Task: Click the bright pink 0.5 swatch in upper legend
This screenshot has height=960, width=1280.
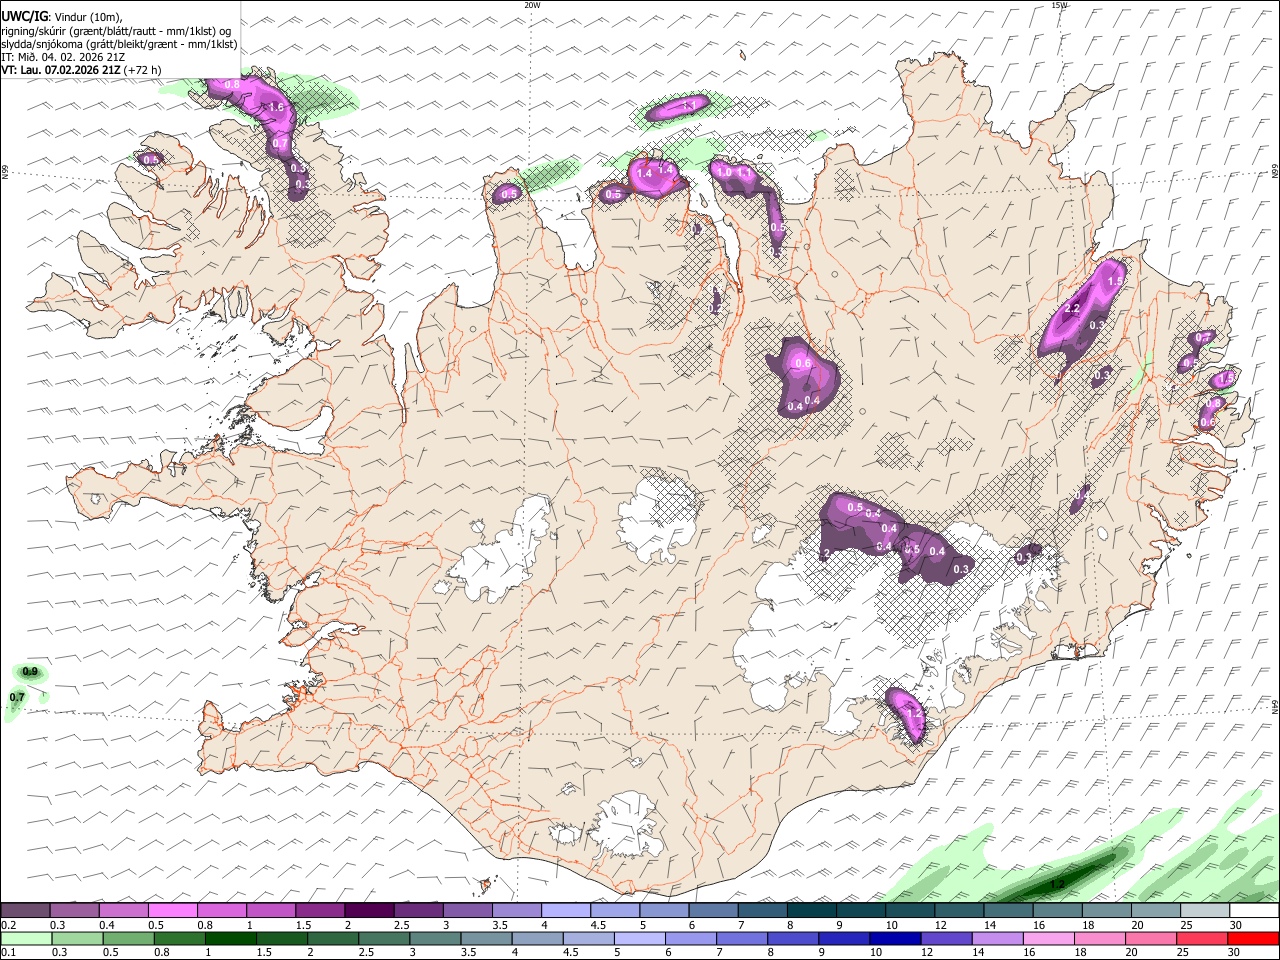Action: 172,911
